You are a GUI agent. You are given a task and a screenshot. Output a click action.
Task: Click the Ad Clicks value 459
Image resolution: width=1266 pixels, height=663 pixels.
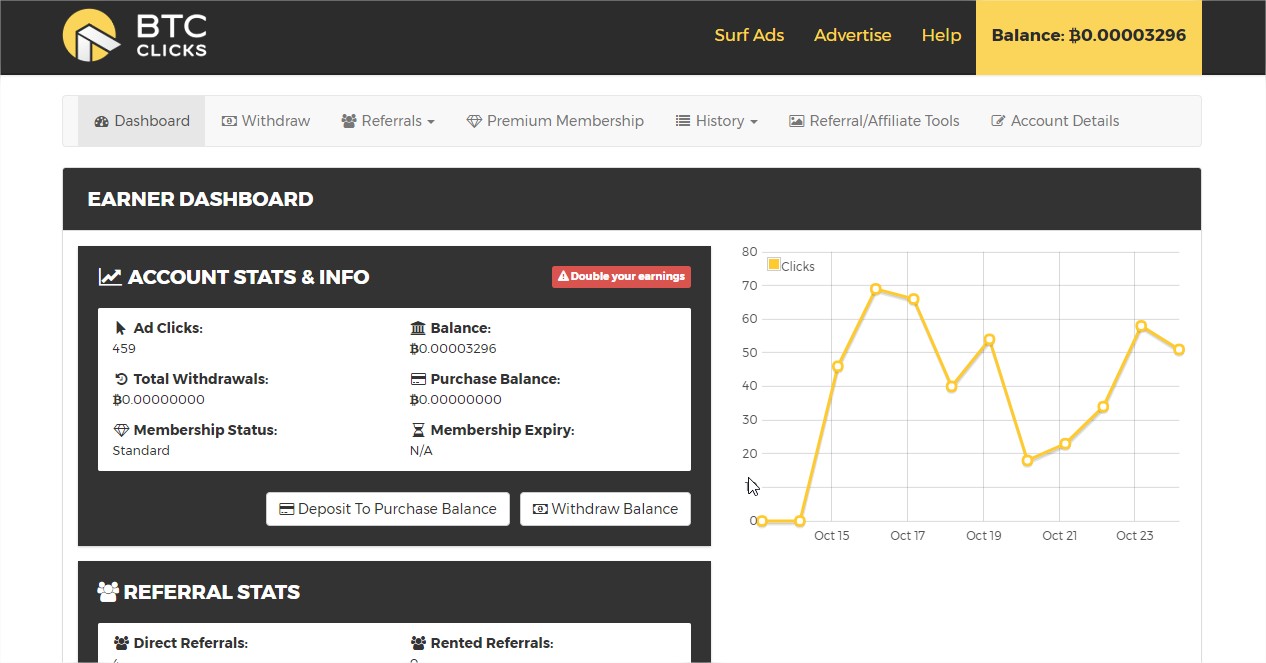(124, 349)
